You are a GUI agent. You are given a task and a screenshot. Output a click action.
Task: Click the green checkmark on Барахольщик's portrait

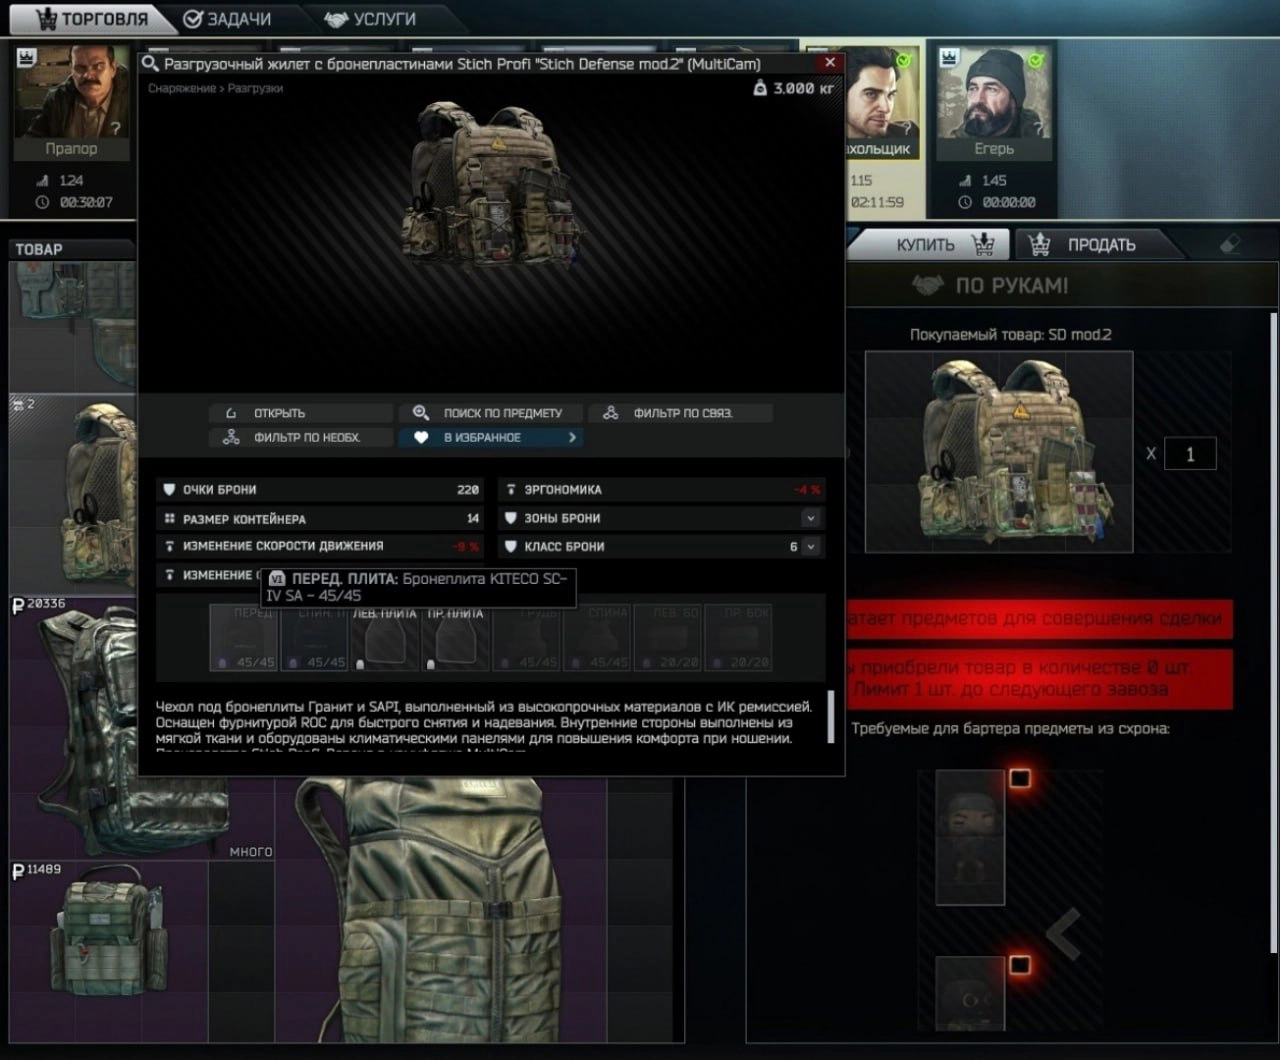pyautogui.click(x=905, y=61)
